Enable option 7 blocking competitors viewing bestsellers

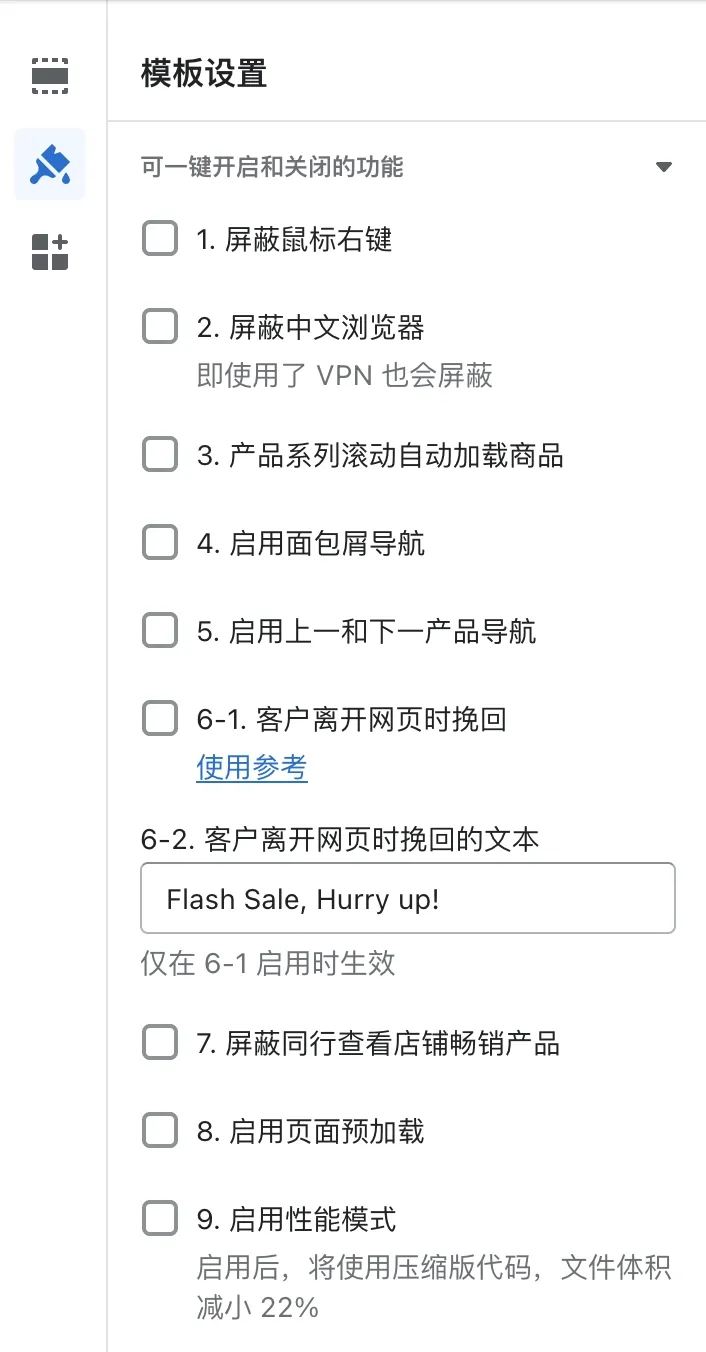point(159,1042)
